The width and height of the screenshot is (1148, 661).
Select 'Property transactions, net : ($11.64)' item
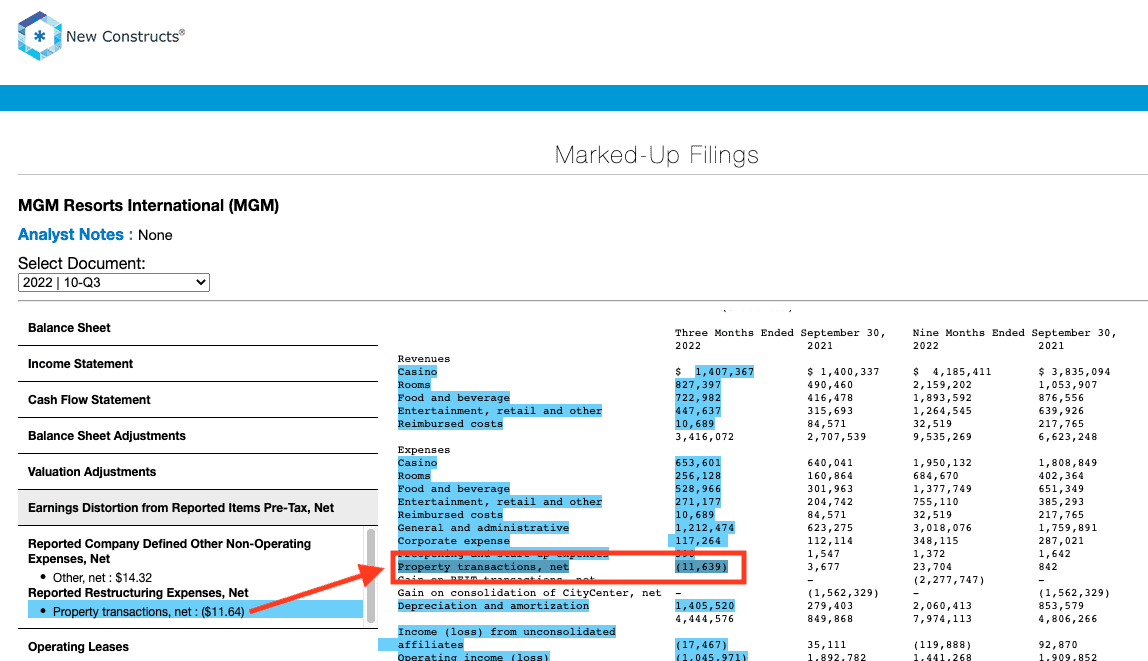(149, 611)
